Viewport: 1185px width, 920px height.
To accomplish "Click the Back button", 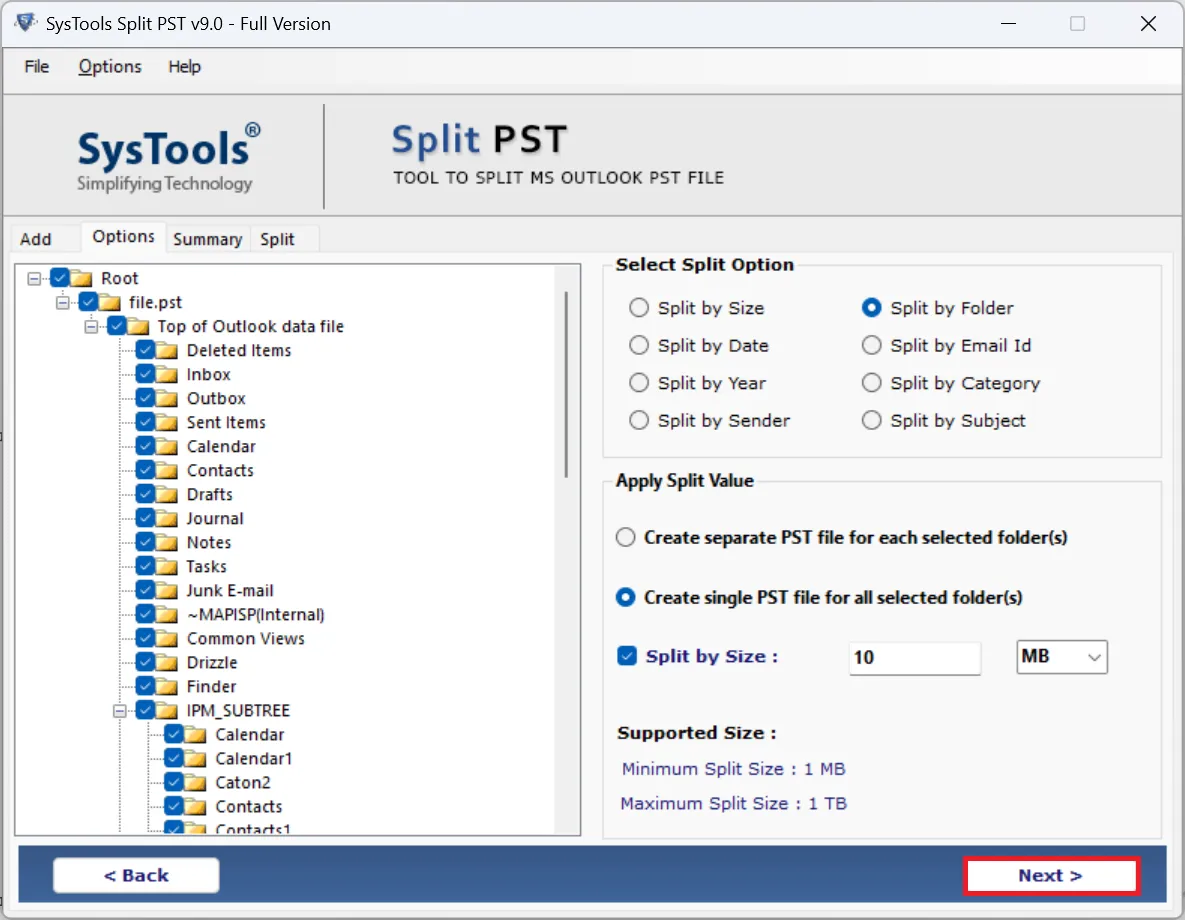I will 136,875.
